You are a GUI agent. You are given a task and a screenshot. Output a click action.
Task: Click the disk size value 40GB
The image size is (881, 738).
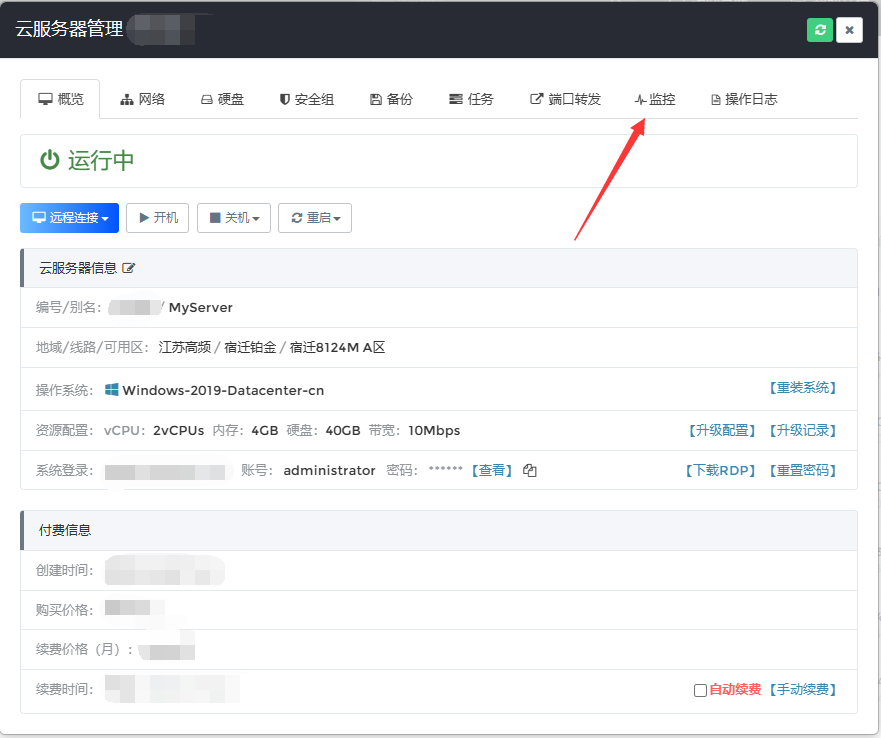coord(343,431)
